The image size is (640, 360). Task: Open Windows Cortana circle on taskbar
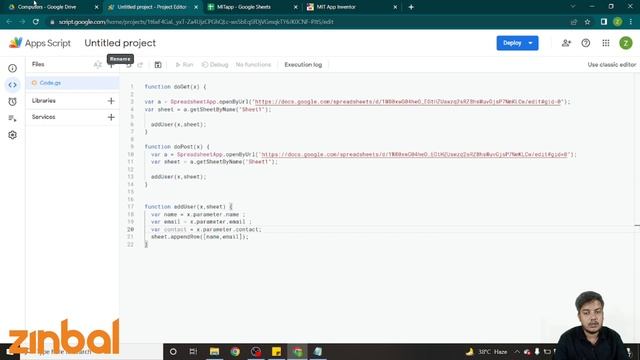point(173,351)
